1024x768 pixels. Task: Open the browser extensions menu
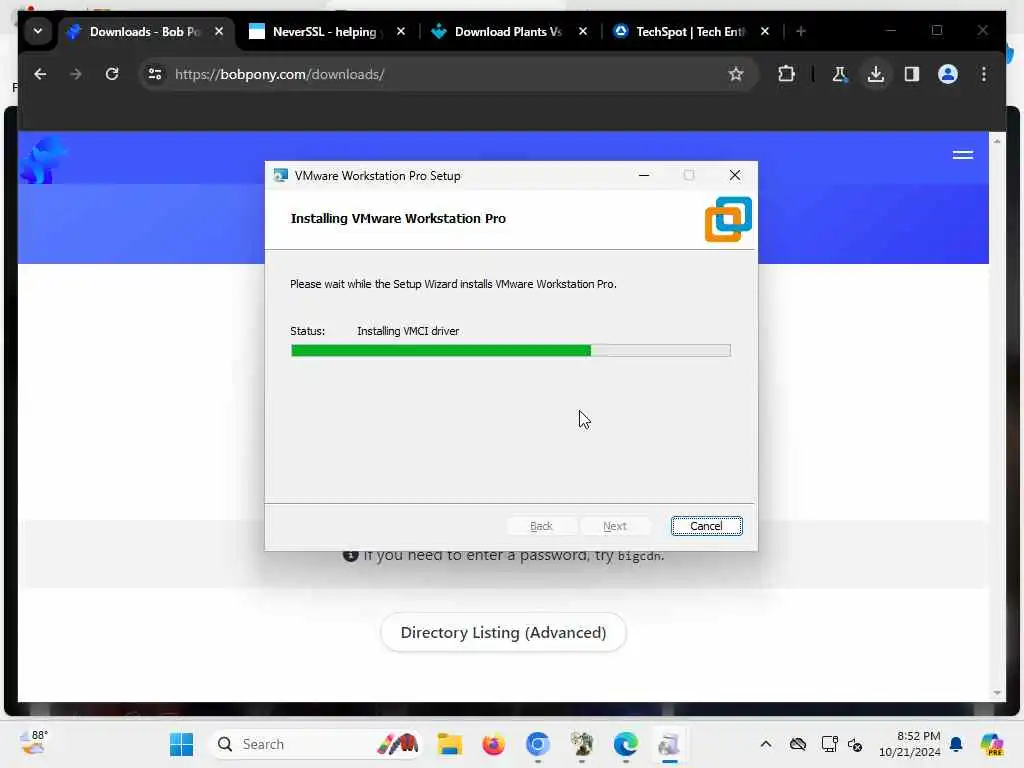point(786,74)
